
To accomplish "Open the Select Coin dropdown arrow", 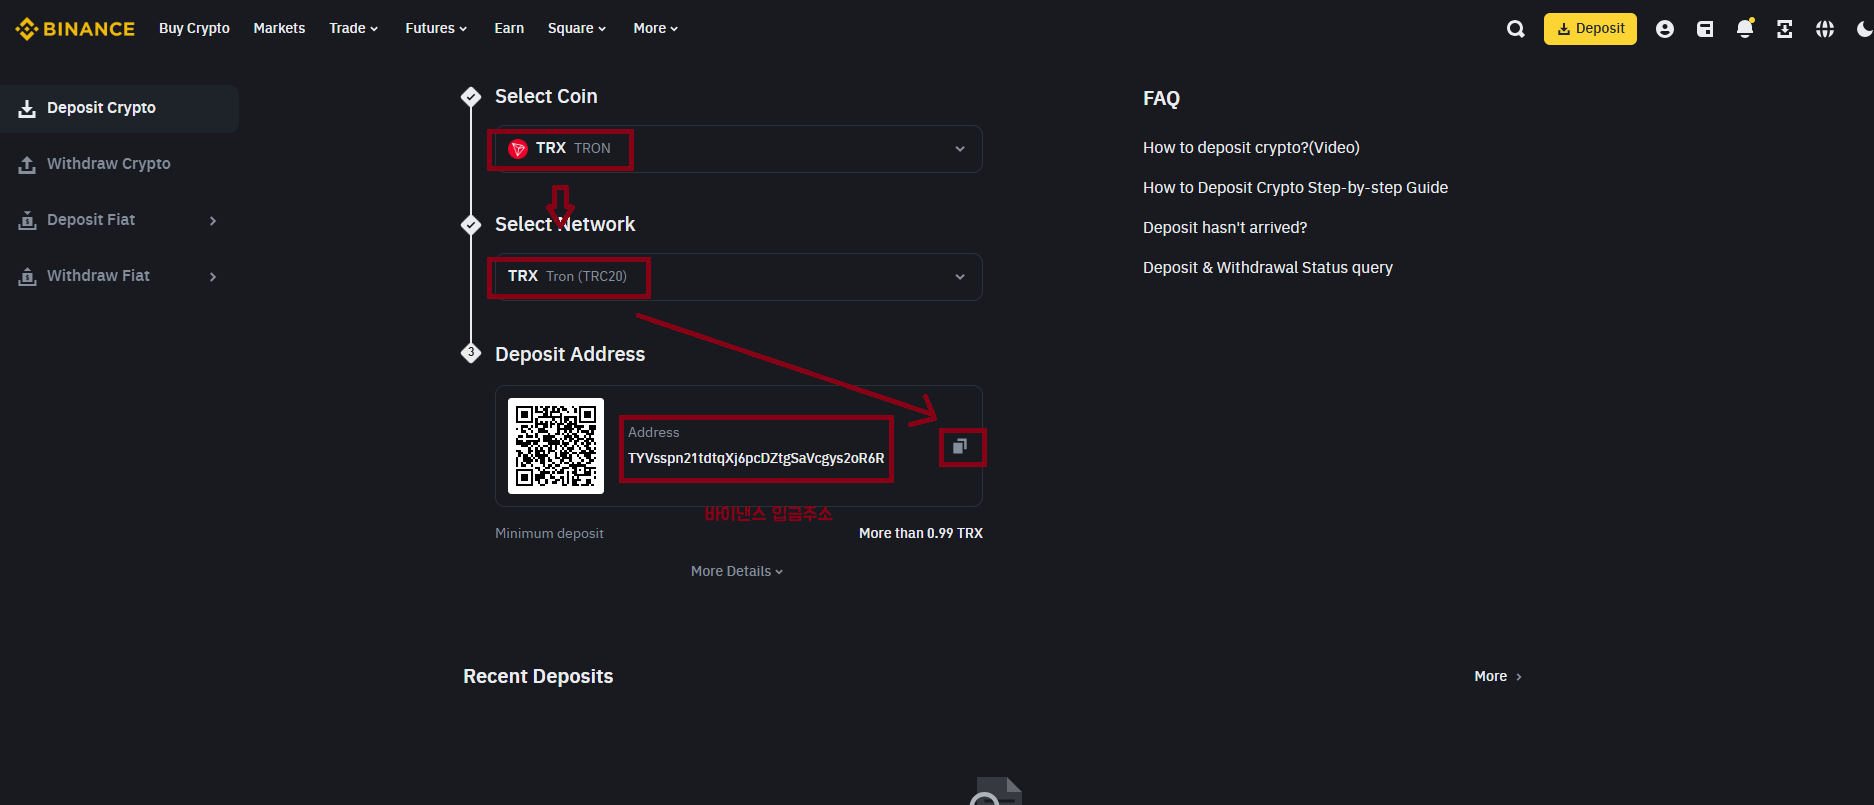I will [x=960, y=149].
